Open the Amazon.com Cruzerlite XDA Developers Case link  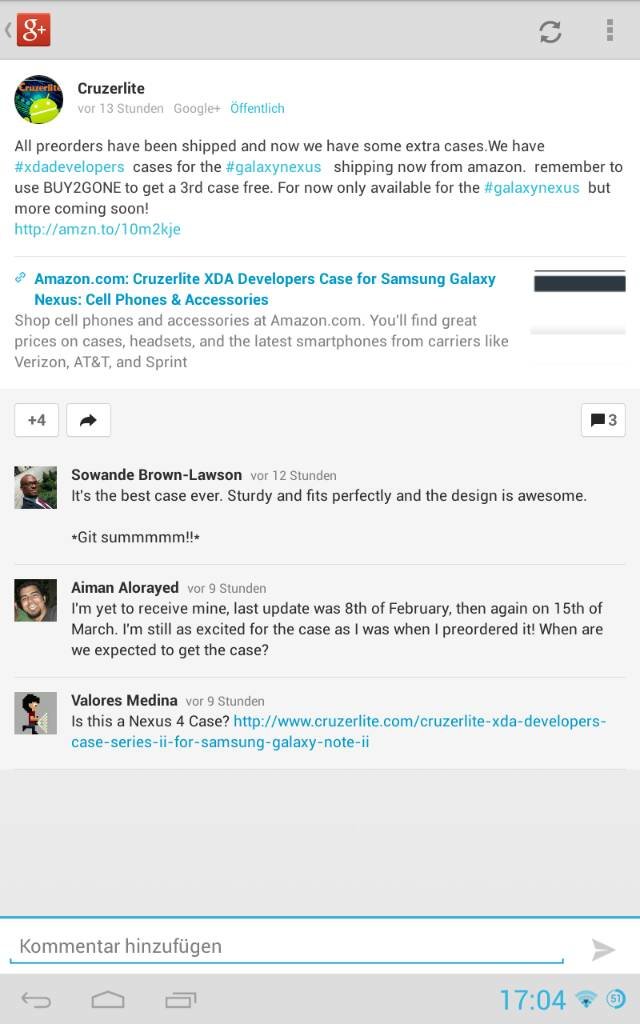[x=264, y=289]
